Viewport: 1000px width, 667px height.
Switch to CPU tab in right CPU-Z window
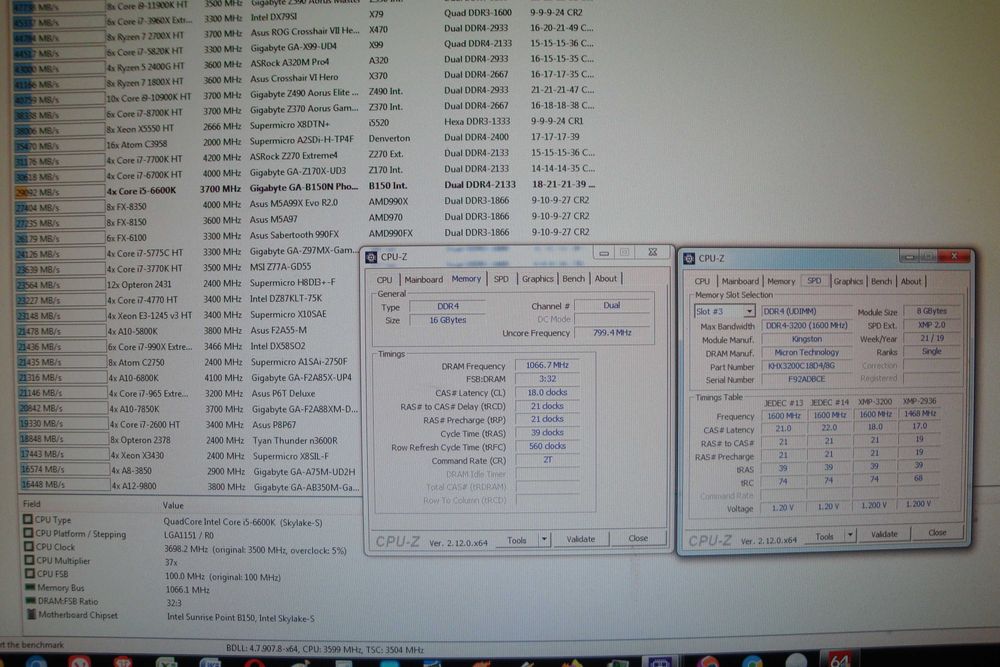pos(702,281)
